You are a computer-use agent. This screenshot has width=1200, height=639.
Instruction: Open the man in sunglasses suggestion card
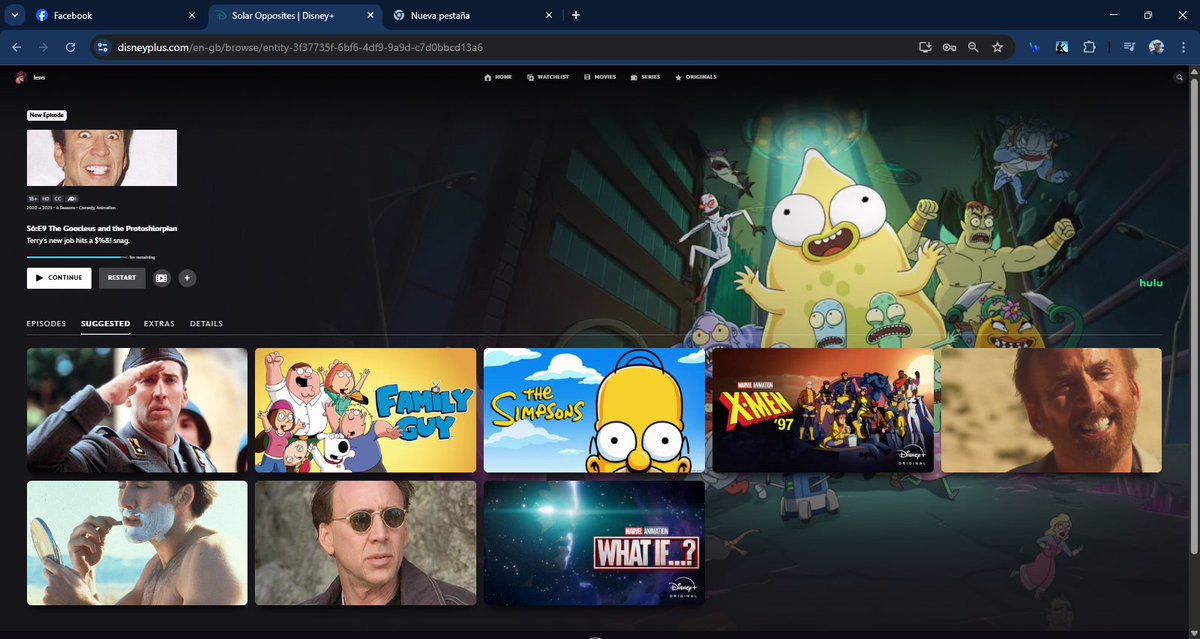click(365, 543)
